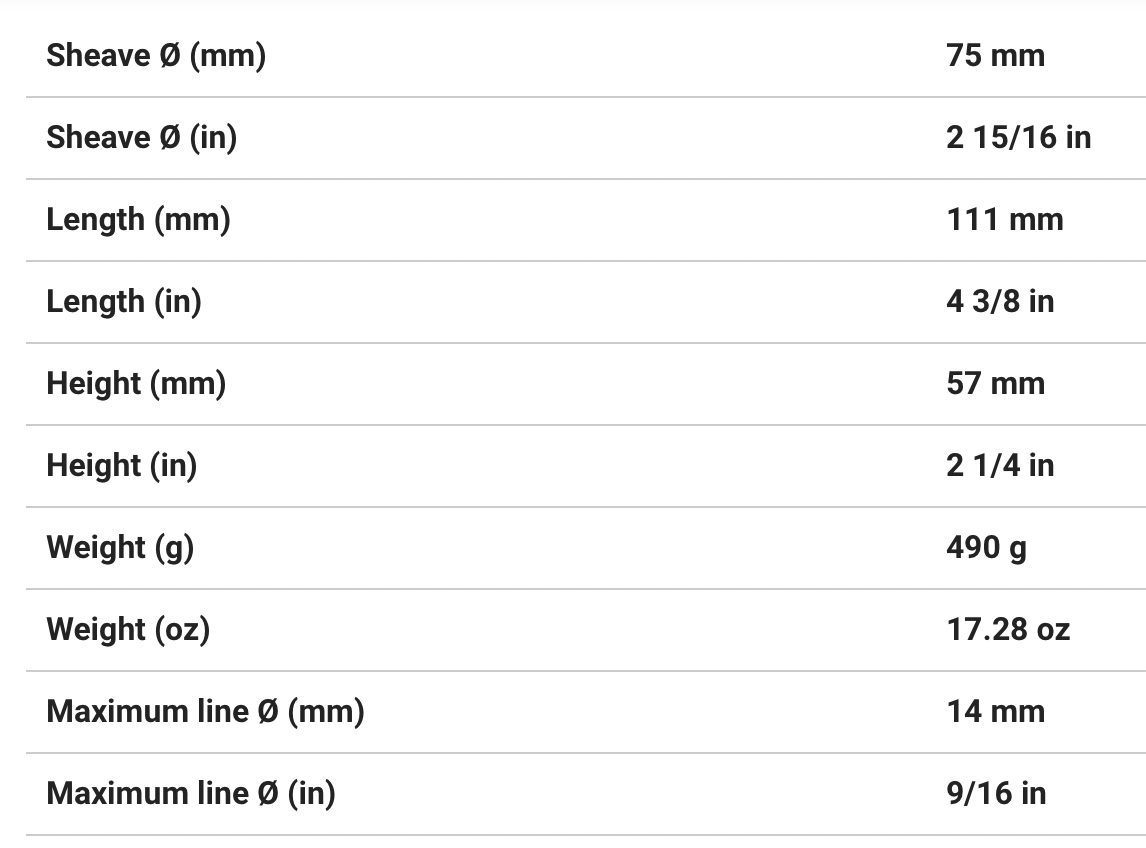
Task: Click the "Height (mm)" label
Action: (x=136, y=384)
